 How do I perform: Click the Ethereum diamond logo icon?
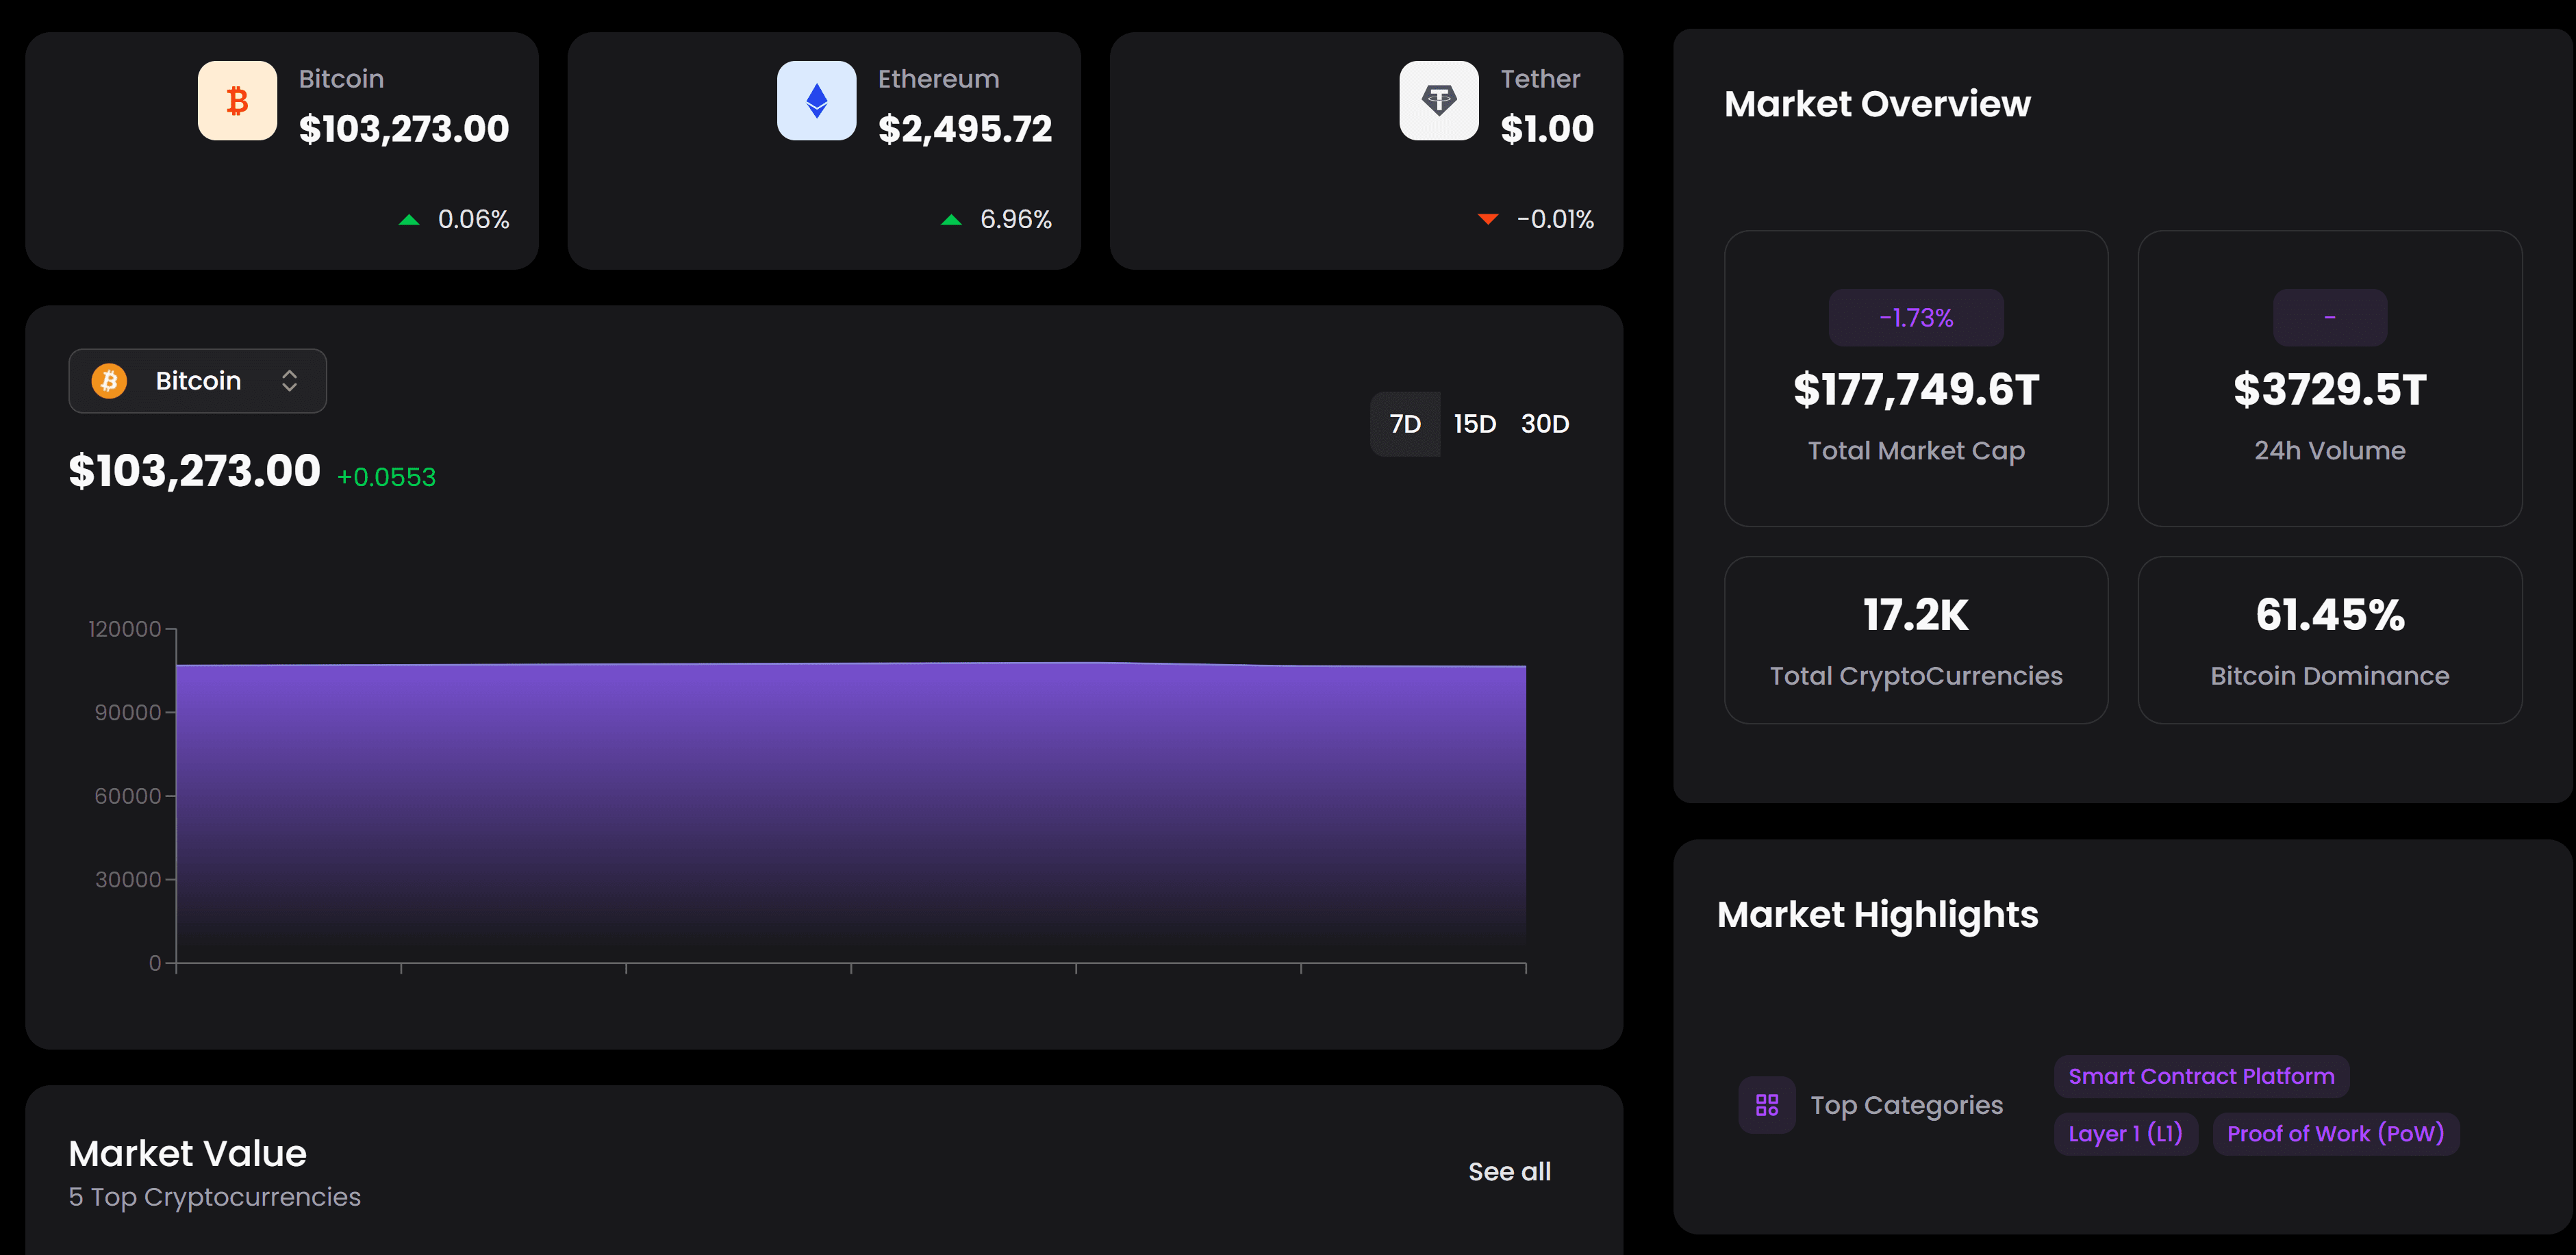click(x=816, y=100)
